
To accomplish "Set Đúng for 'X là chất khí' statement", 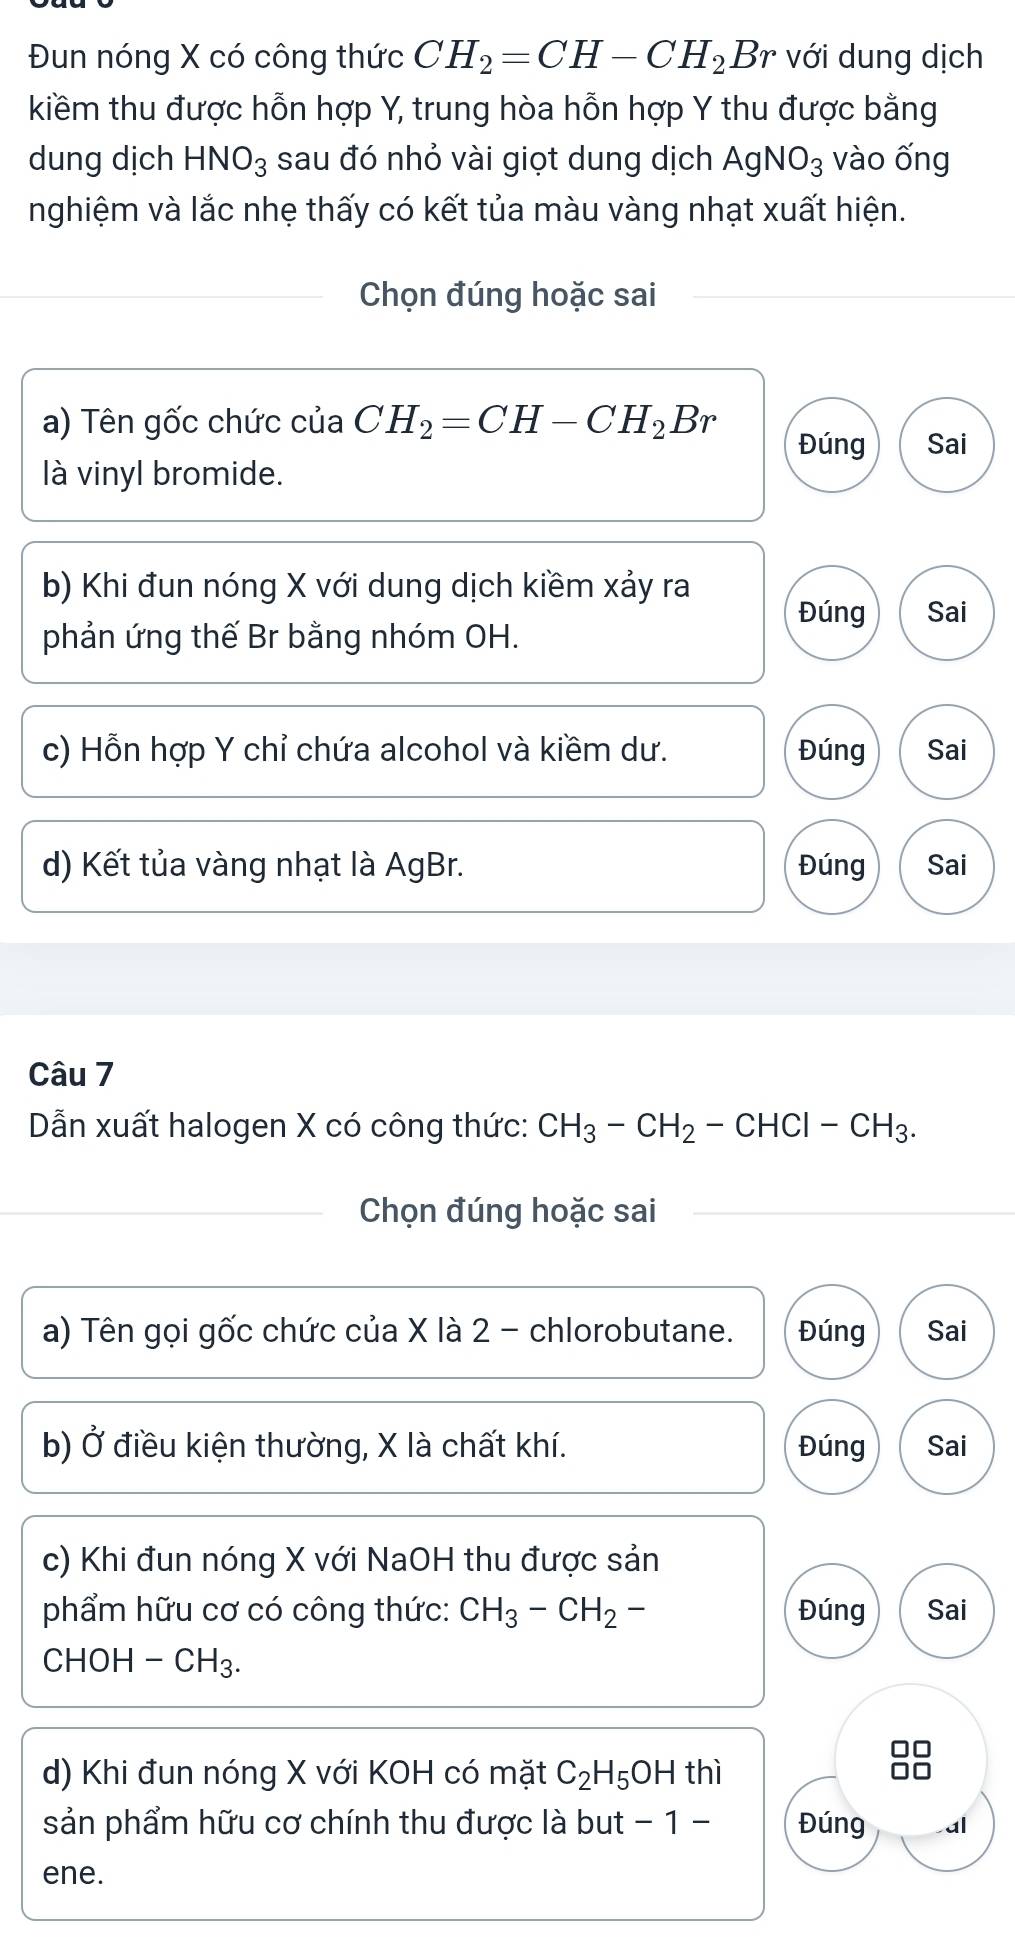I will [x=832, y=1447].
